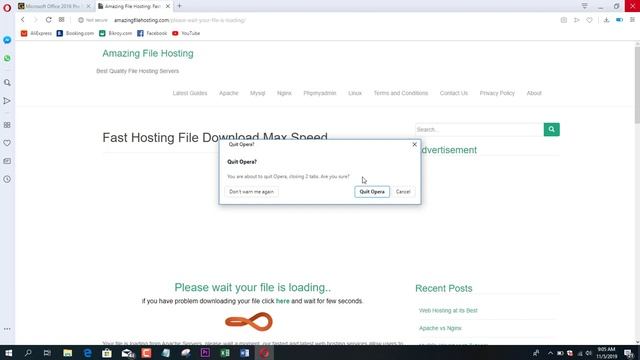Screen dimensions: 640x360
Task: Close the Amazing File Hosting tab
Action: point(168,6)
